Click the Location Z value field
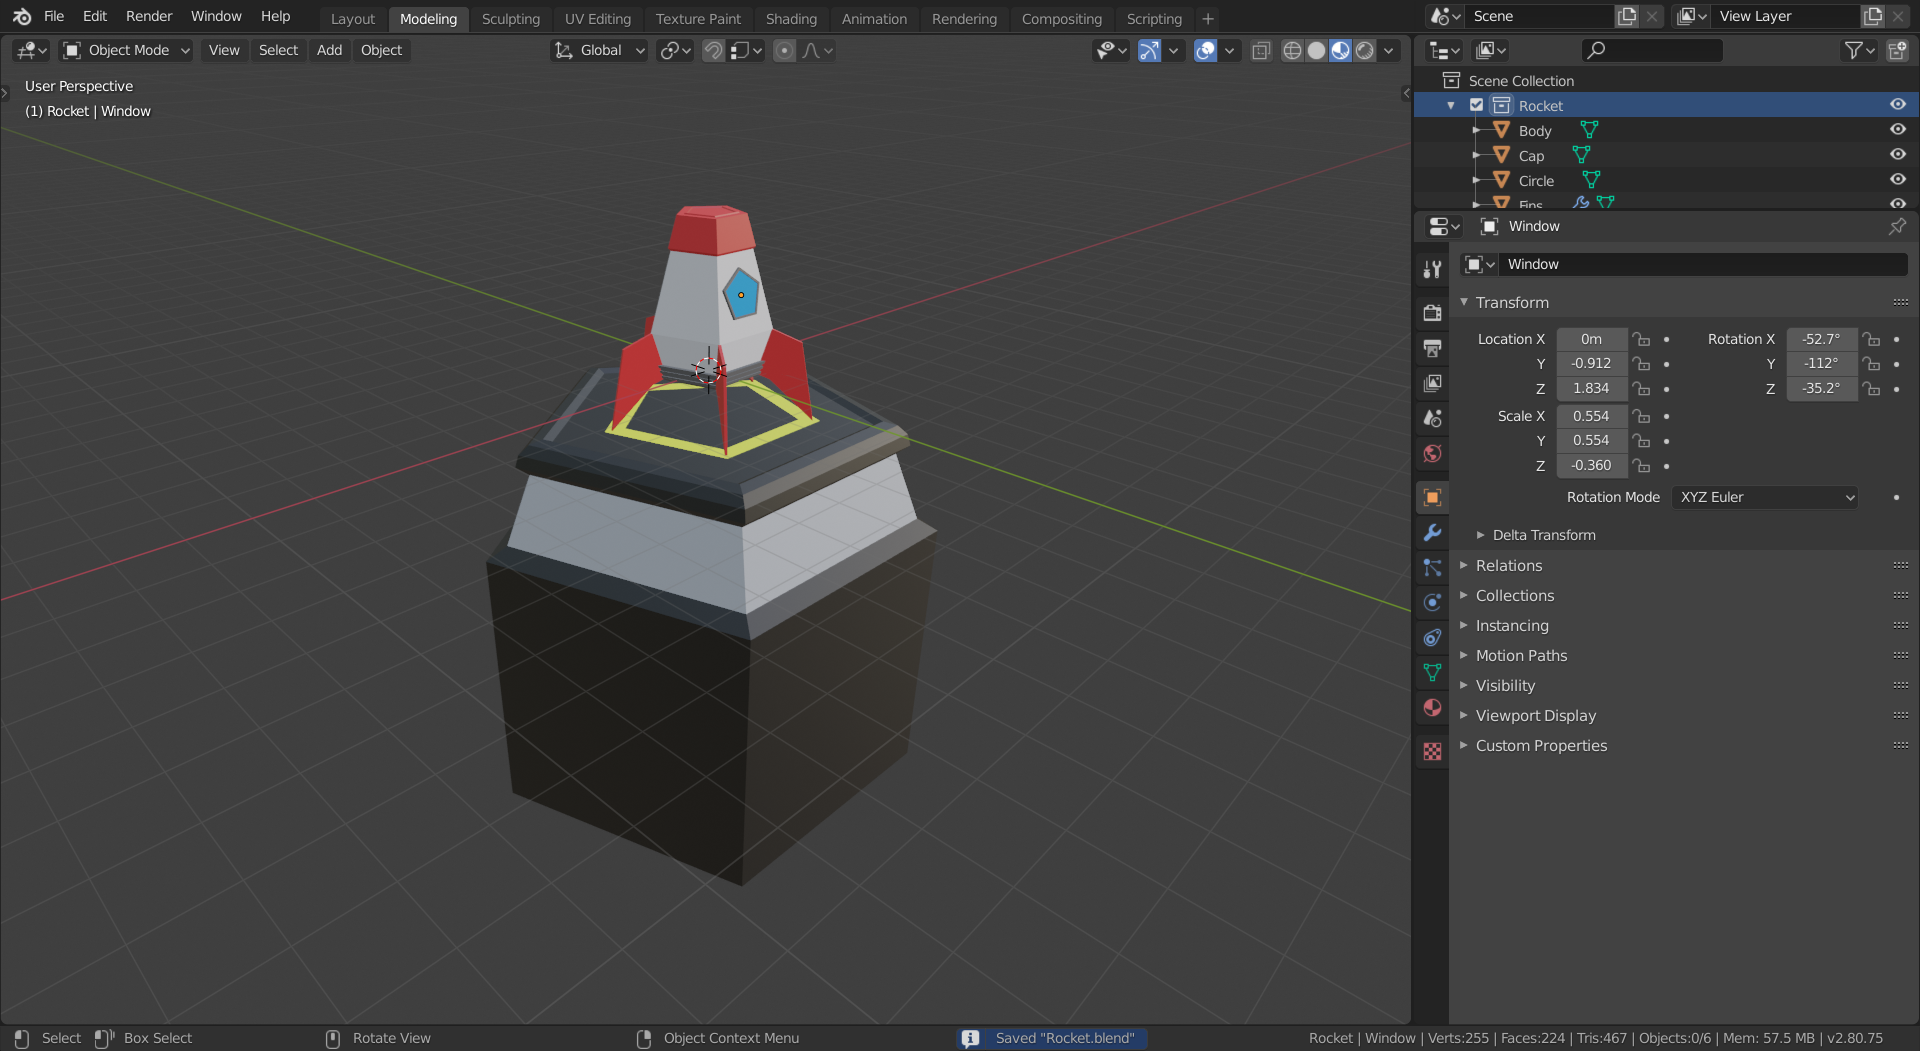The height and width of the screenshot is (1051, 1920). coord(1590,389)
